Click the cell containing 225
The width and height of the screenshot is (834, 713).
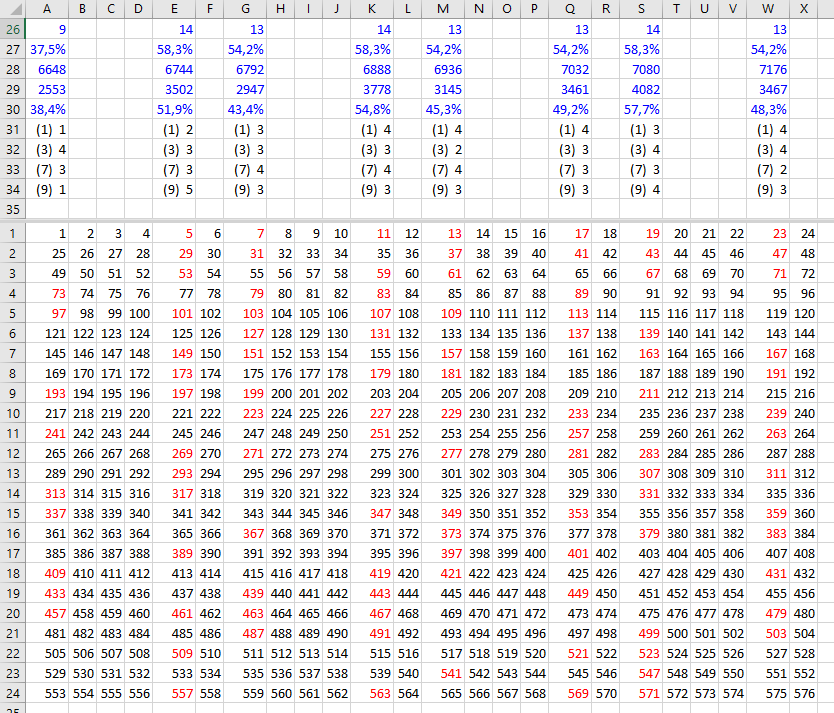[x=308, y=414]
